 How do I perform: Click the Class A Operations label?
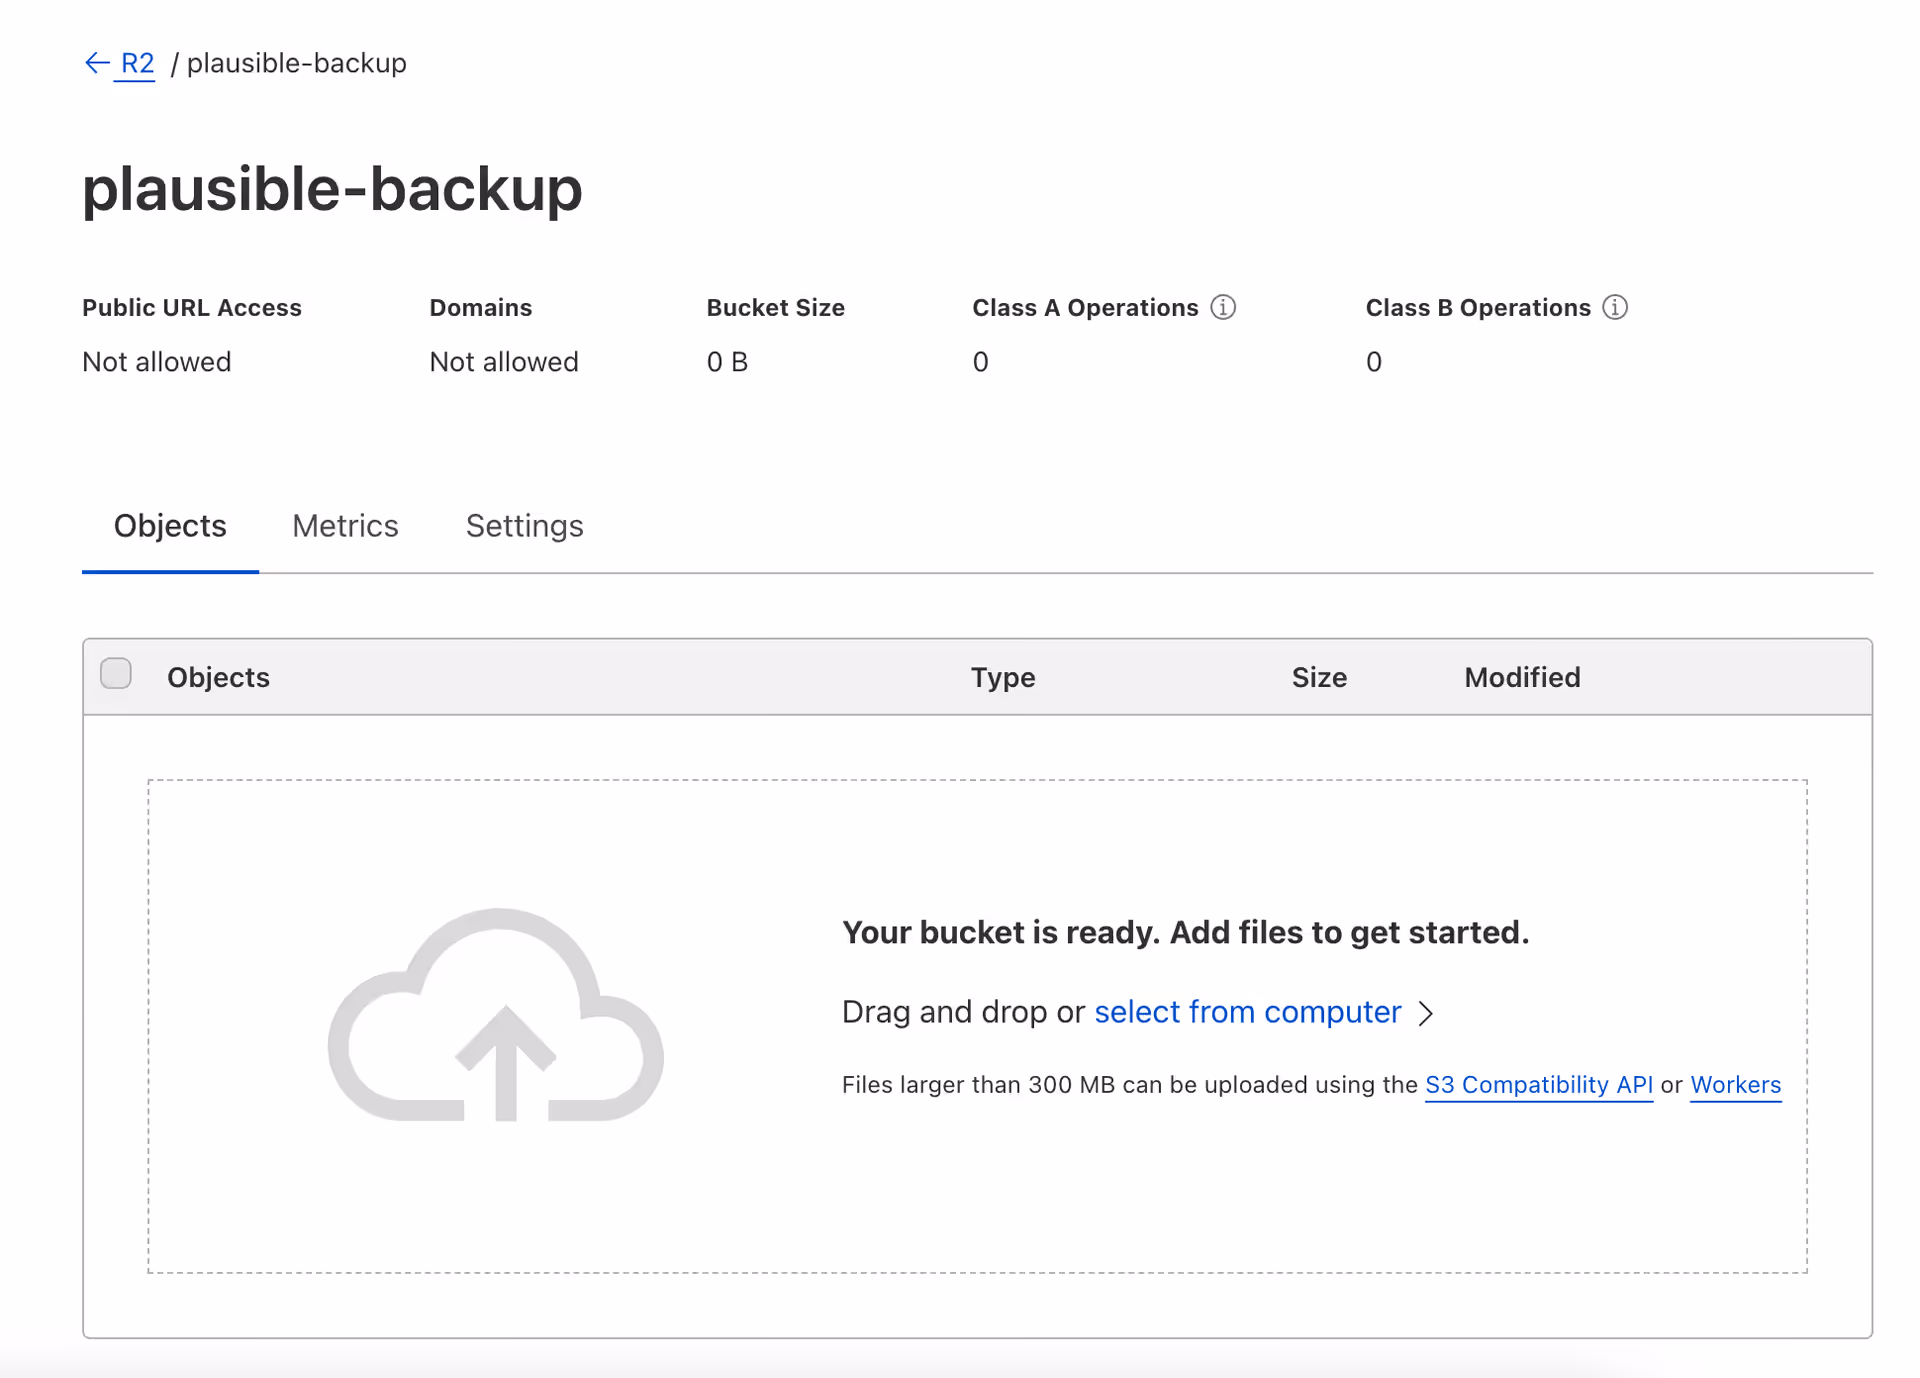[x=1085, y=307]
